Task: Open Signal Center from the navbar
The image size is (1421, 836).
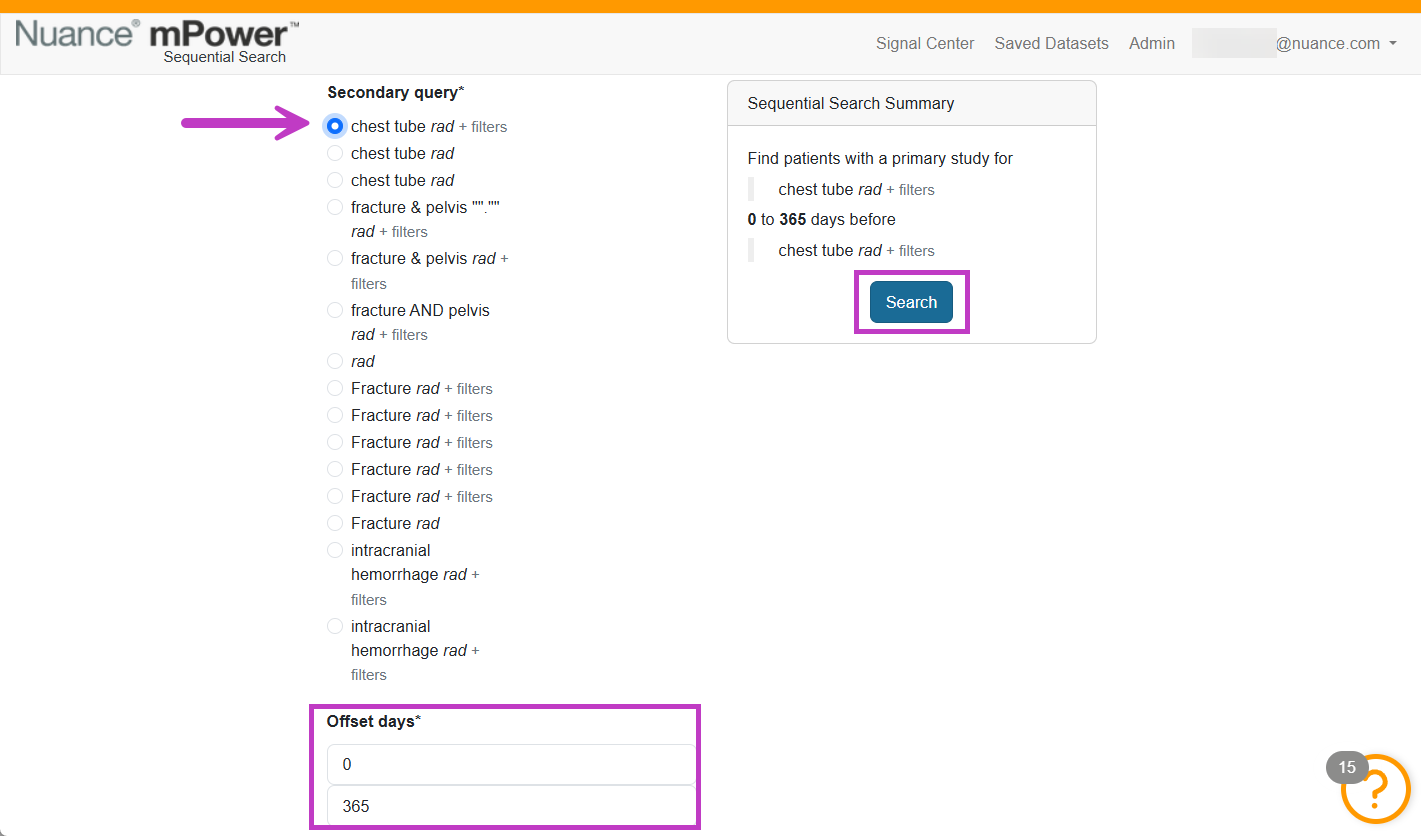Action: click(925, 43)
